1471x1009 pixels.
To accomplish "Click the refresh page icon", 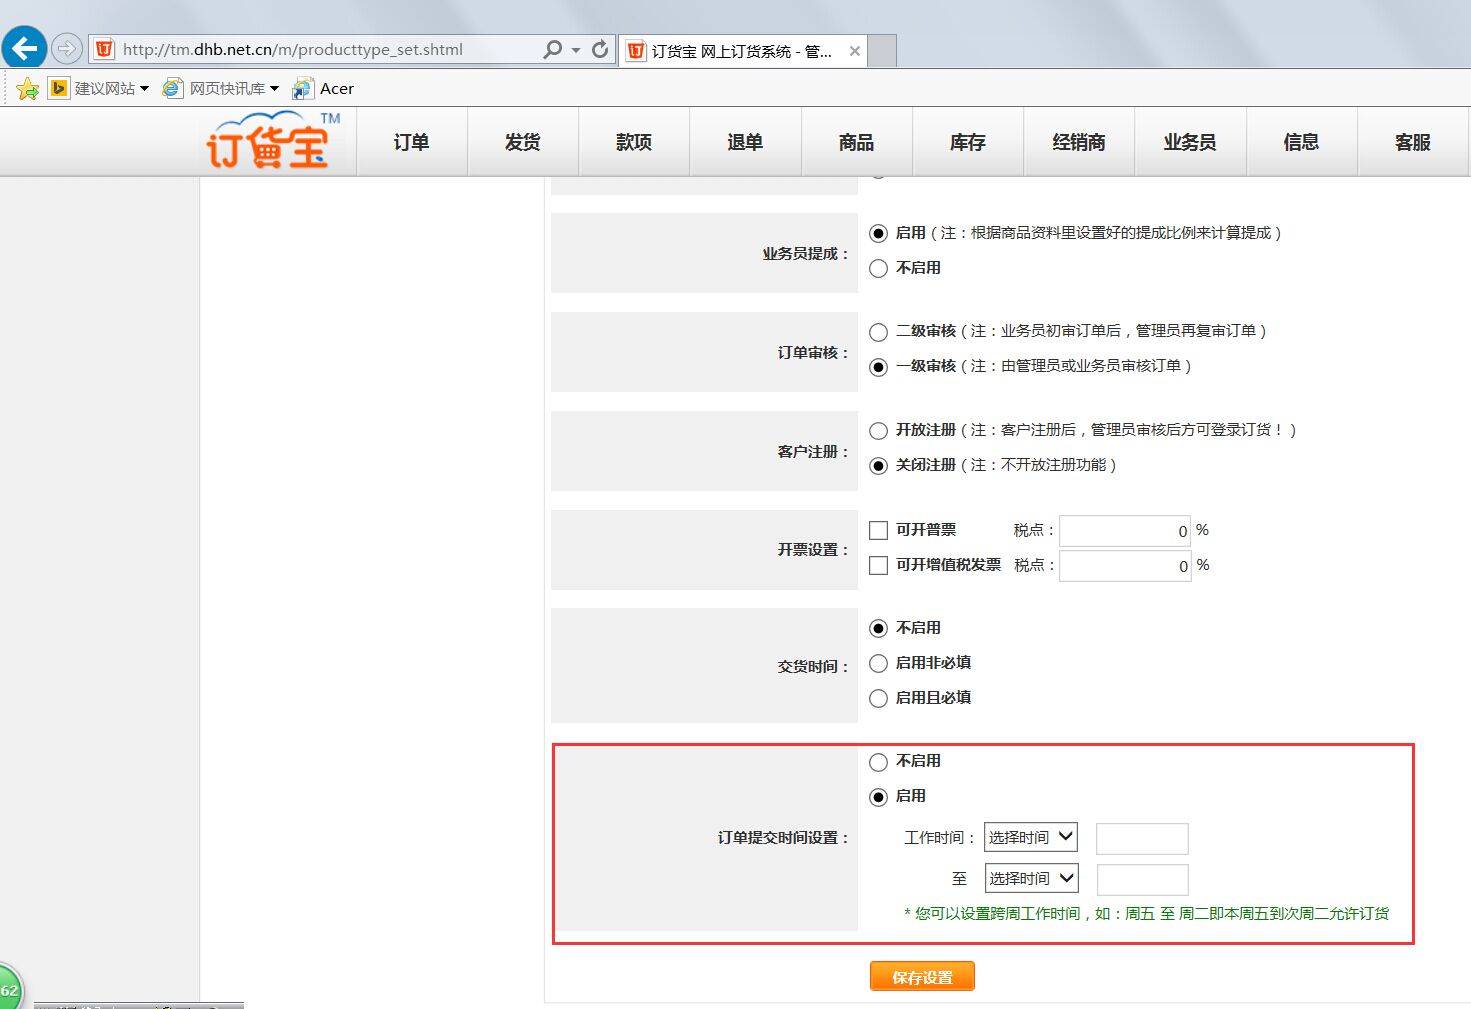I will (600, 49).
